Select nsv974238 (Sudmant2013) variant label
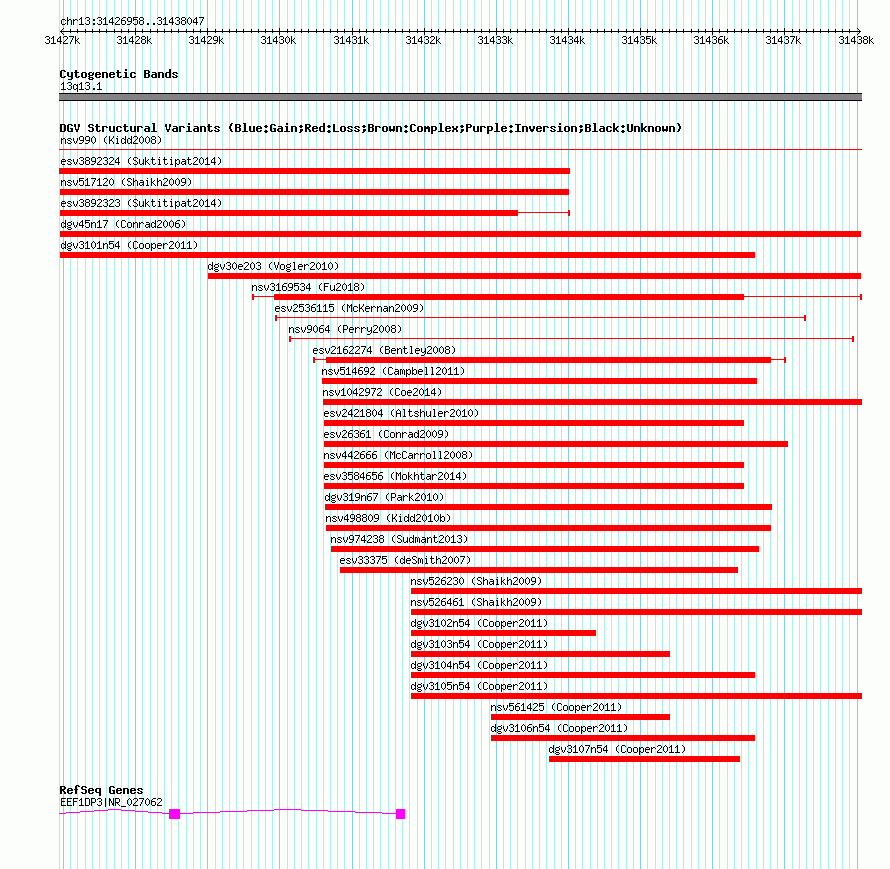The width and height of the screenshot is (890, 869). pyautogui.click(x=399, y=539)
